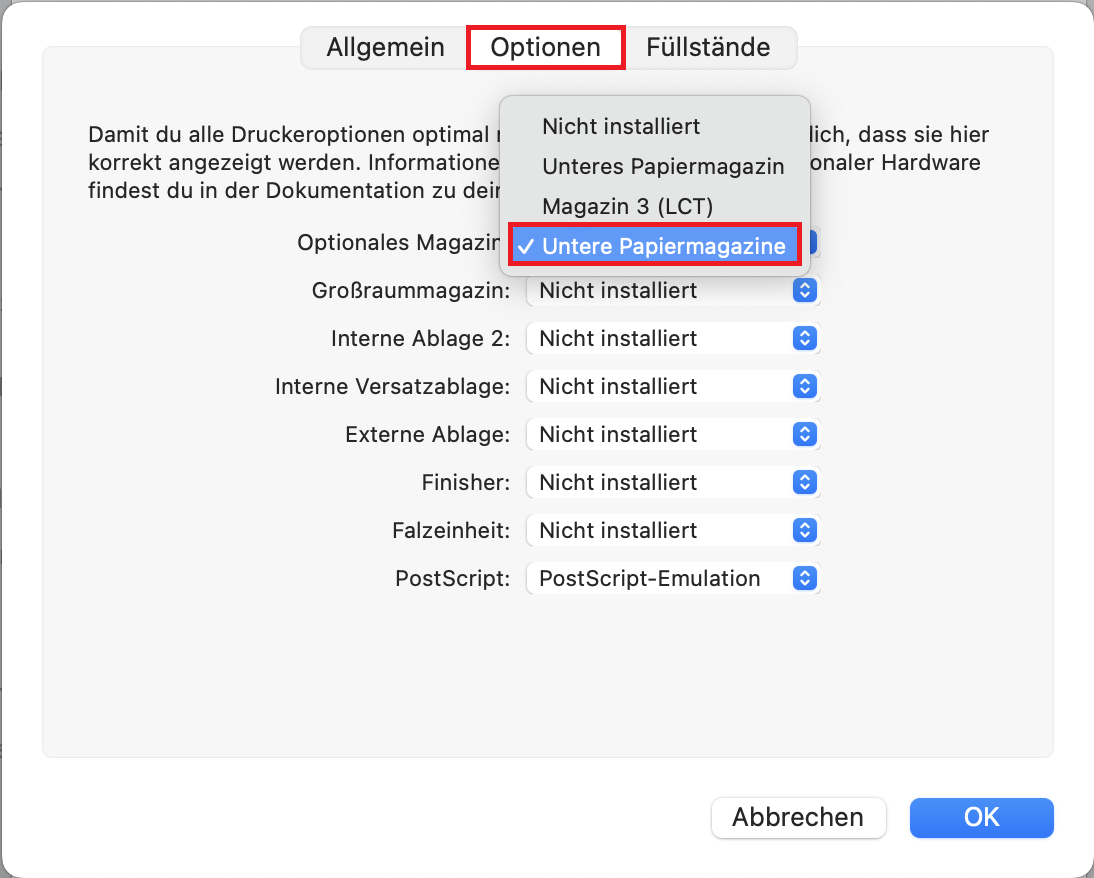The image size is (1094, 878).
Task: Open the Falzeinheit dropdown
Action: click(672, 531)
